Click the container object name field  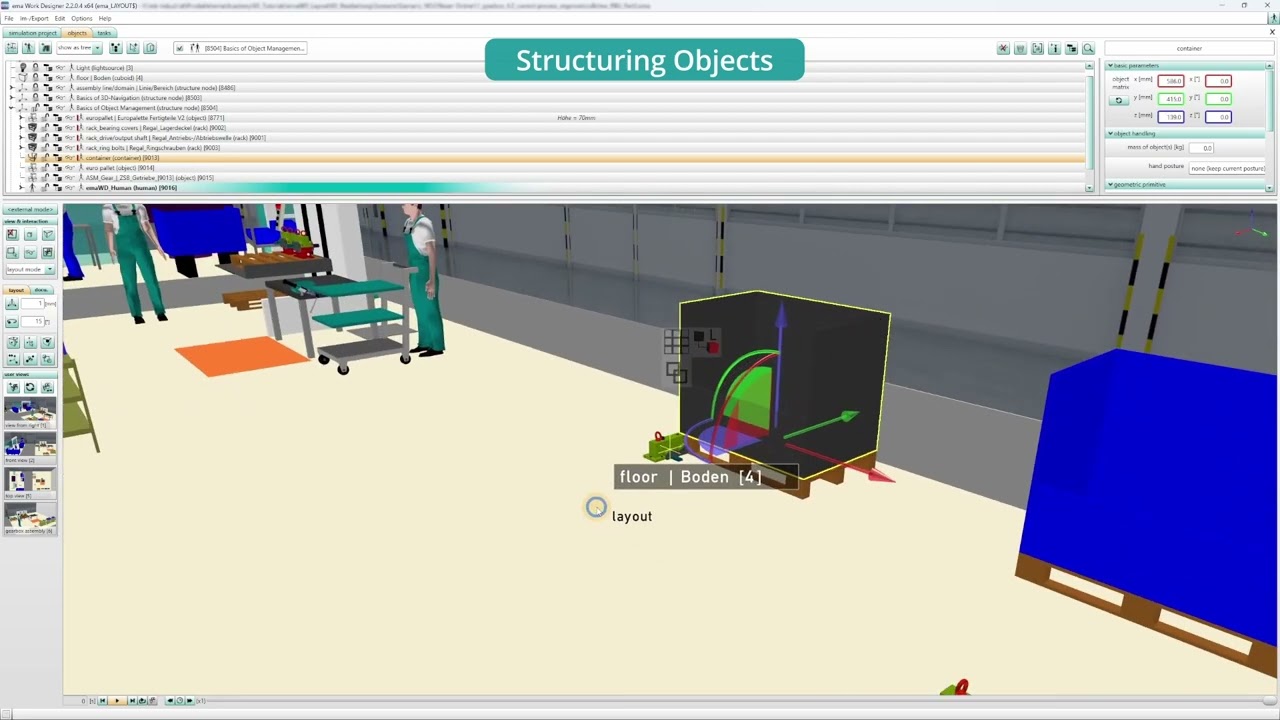tap(1189, 48)
